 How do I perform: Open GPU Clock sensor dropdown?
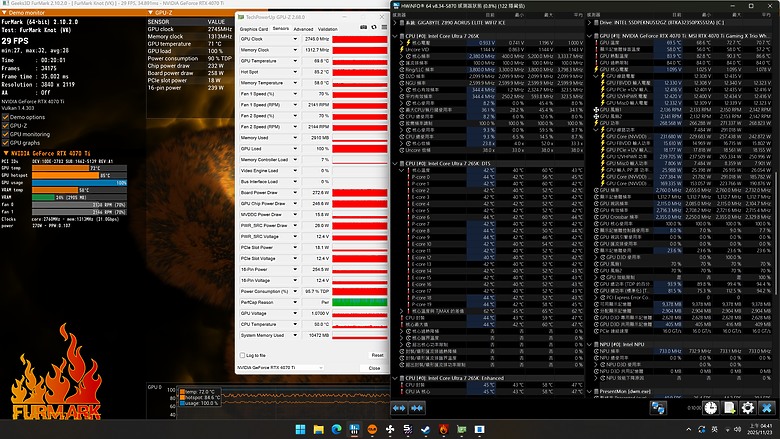coord(295,39)
